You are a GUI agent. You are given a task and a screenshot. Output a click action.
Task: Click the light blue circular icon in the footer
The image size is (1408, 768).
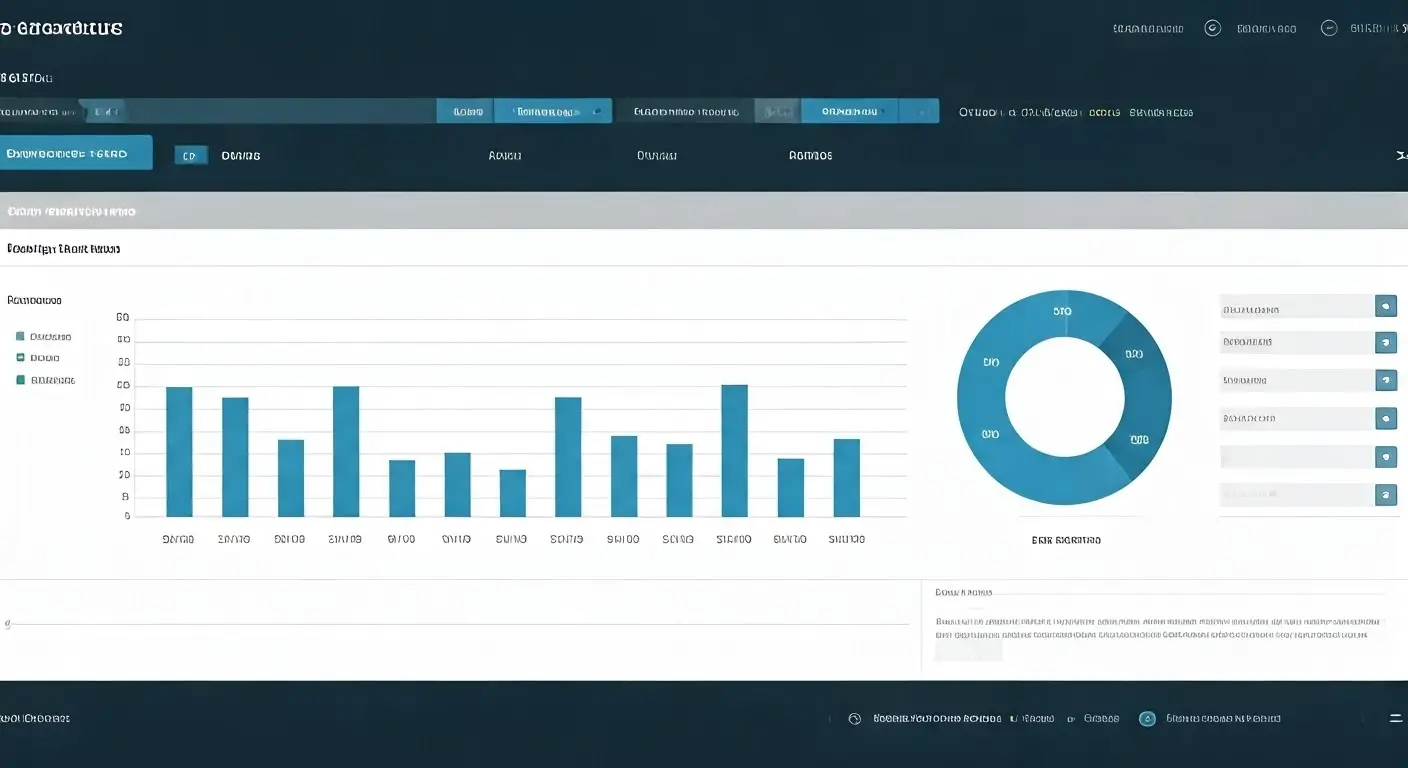1148,718
